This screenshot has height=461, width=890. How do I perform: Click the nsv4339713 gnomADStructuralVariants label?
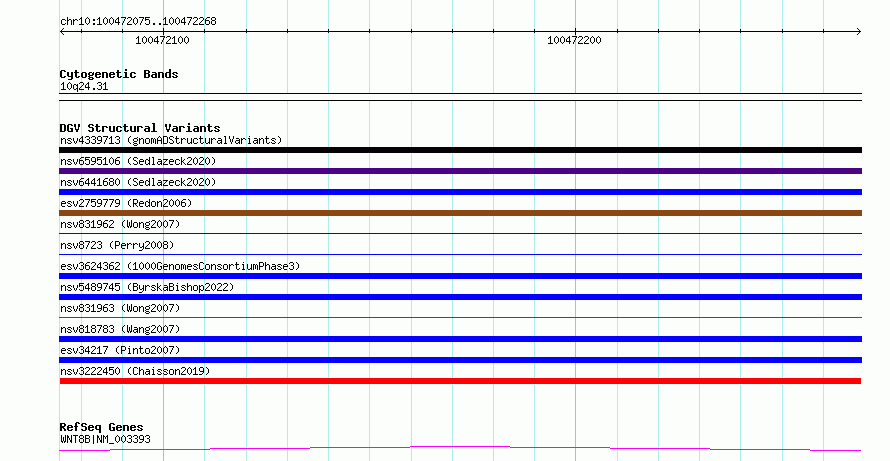click(171, 140)
